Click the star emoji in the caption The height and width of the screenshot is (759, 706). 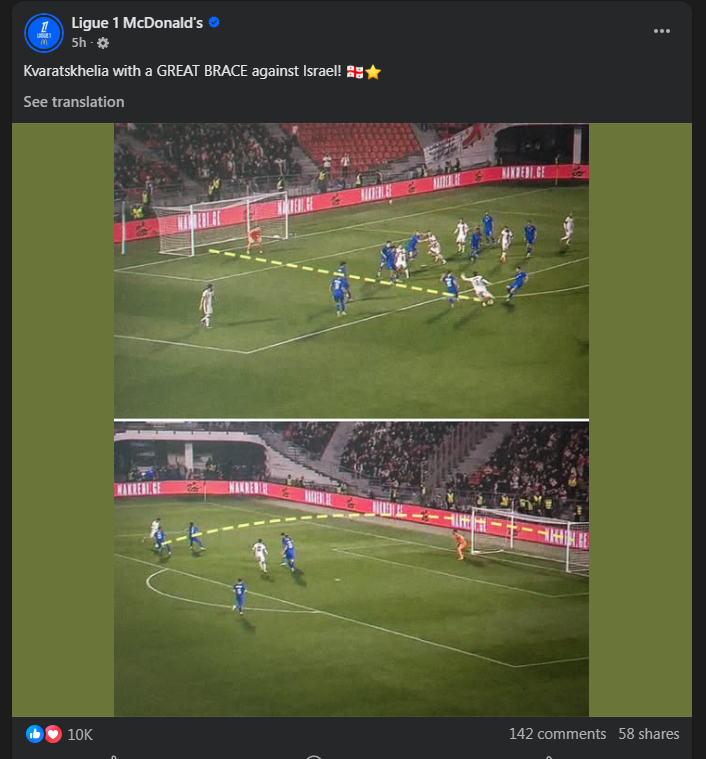373,72
